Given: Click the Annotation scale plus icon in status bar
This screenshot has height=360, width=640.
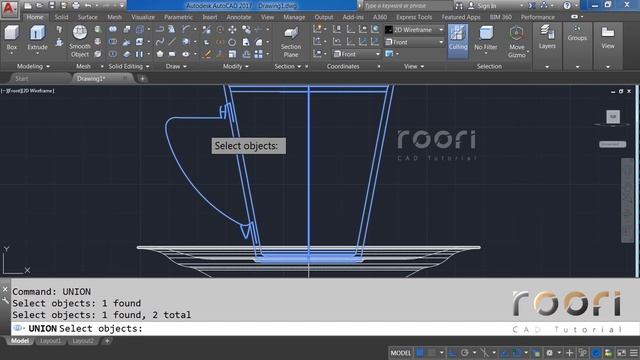Looking at the screenshot, I should point(570,353).
